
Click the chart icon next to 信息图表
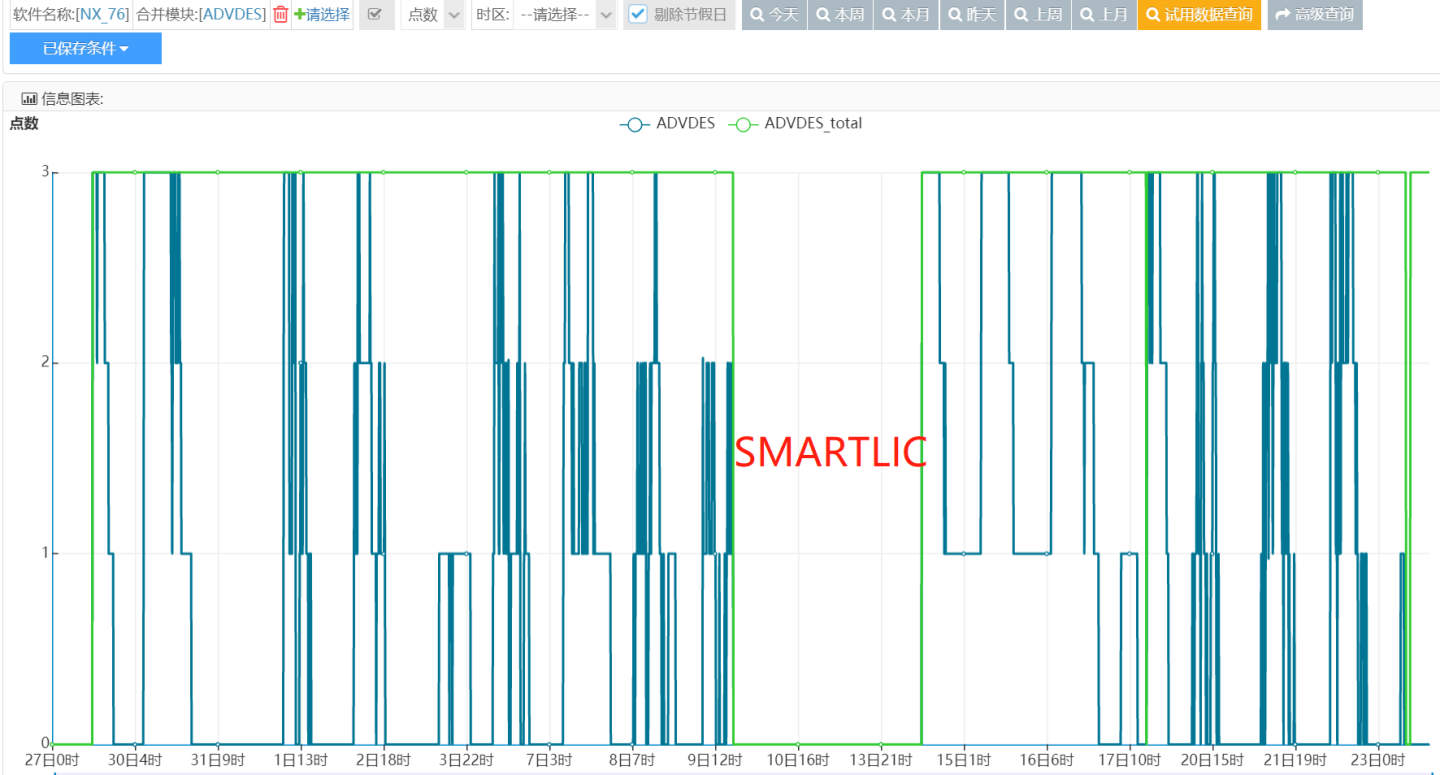pos(27,97)
